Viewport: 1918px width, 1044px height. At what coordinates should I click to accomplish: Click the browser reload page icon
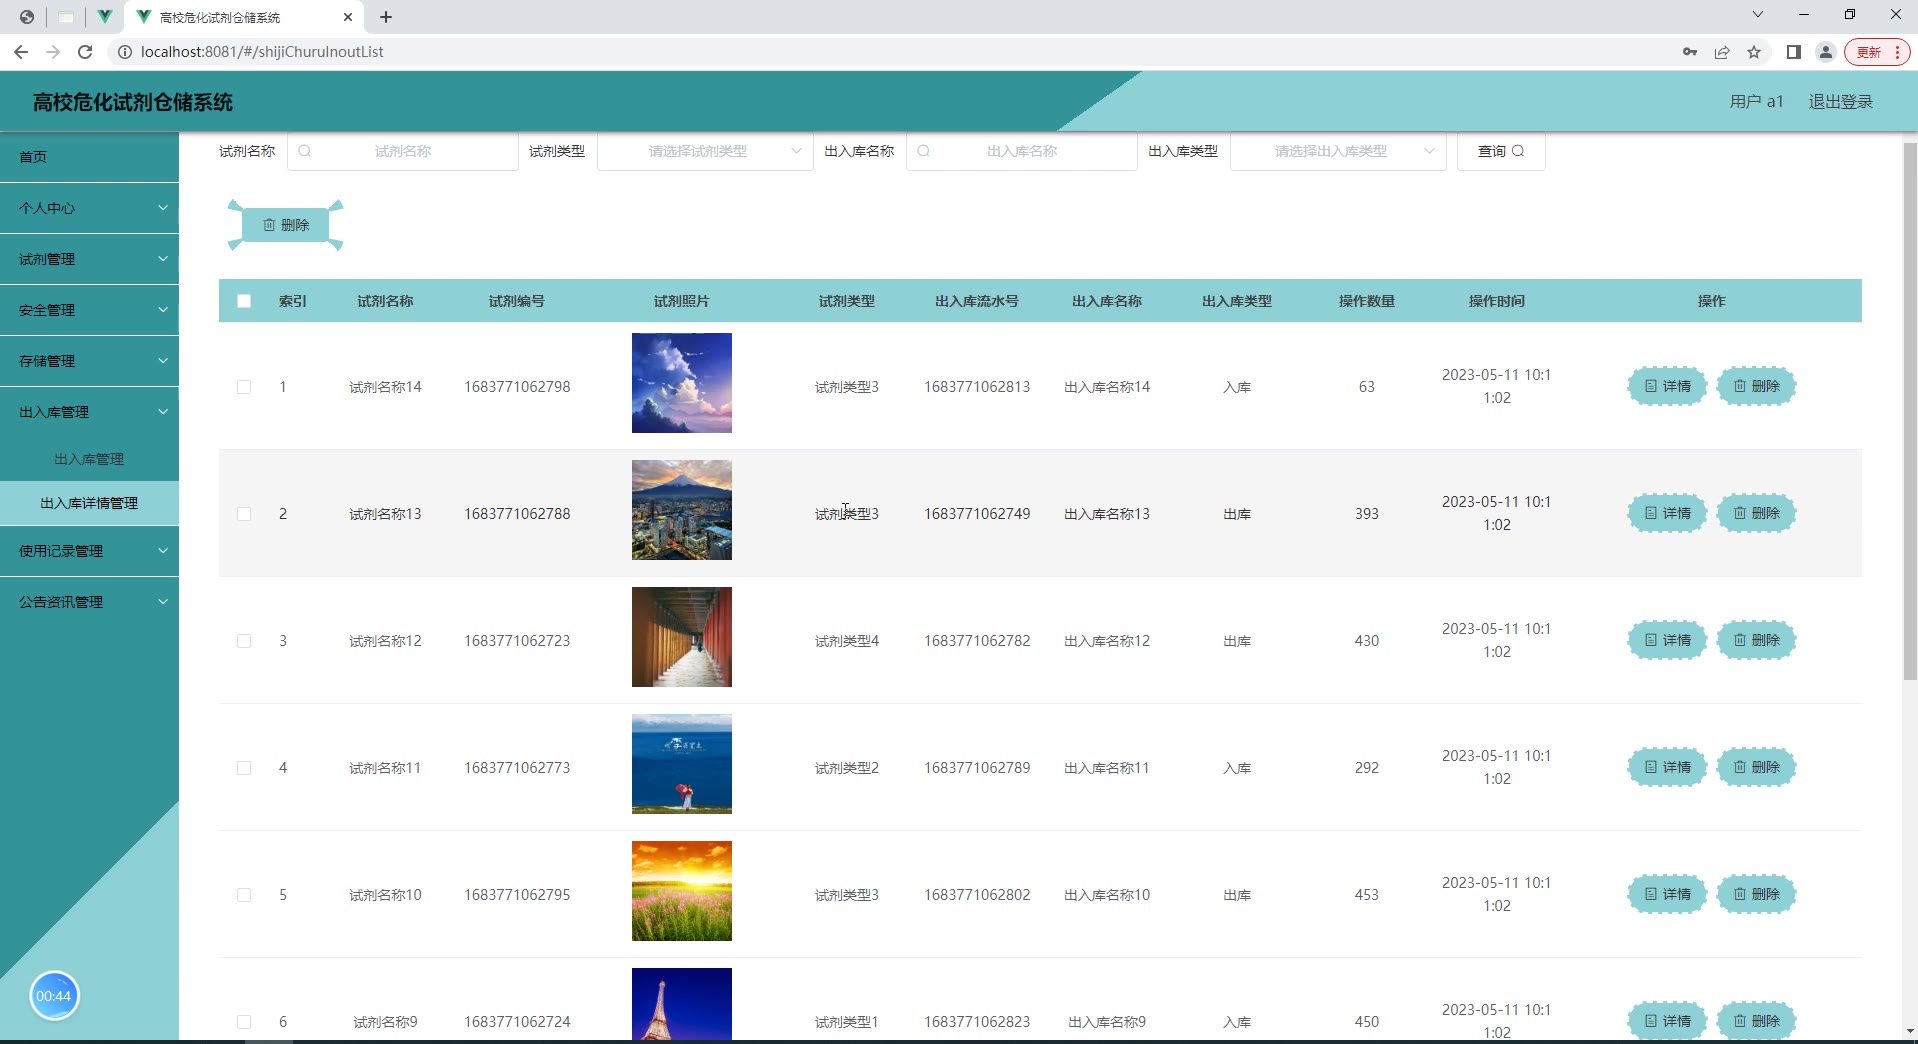[85, 52]
